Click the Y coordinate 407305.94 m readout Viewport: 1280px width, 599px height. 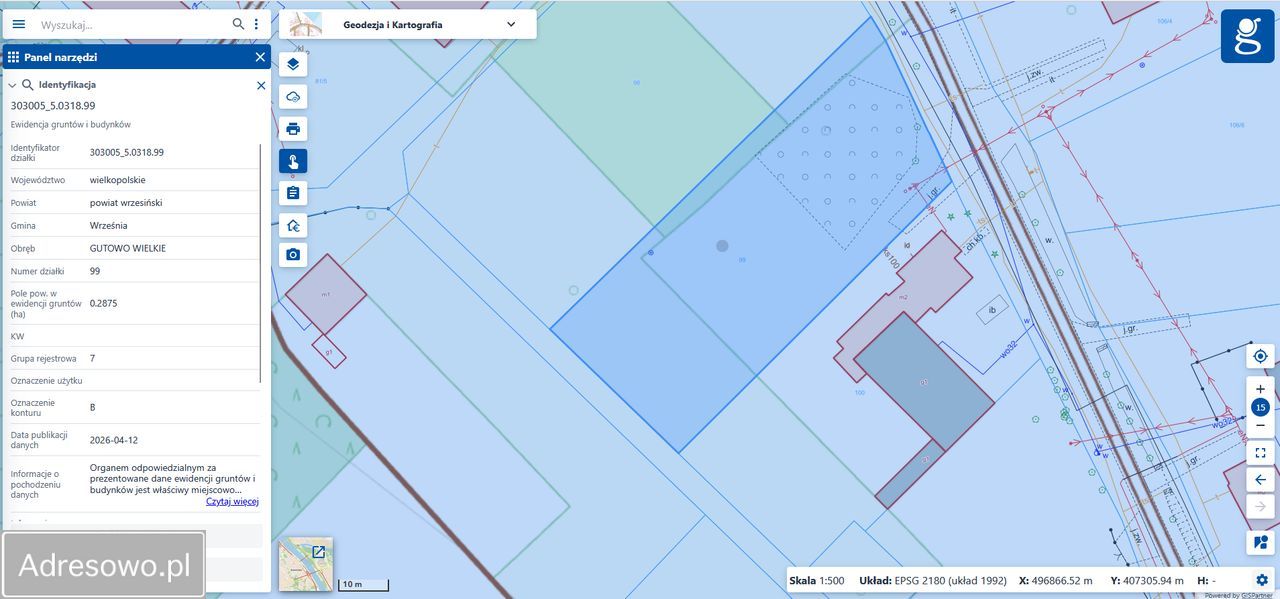(x=1147, y=581)
